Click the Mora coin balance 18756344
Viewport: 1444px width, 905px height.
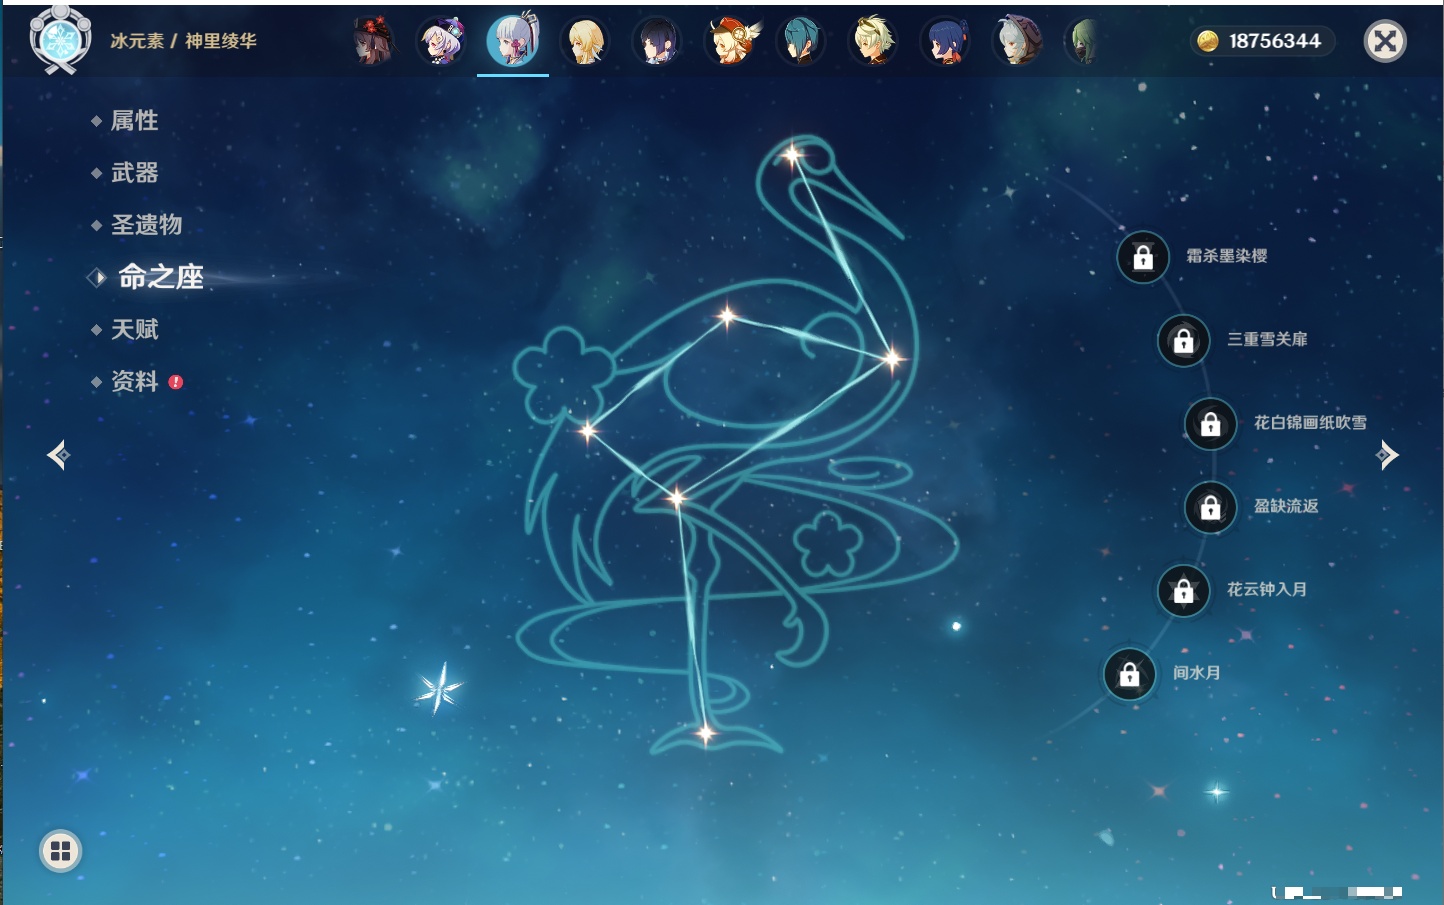pos(1262,41)
